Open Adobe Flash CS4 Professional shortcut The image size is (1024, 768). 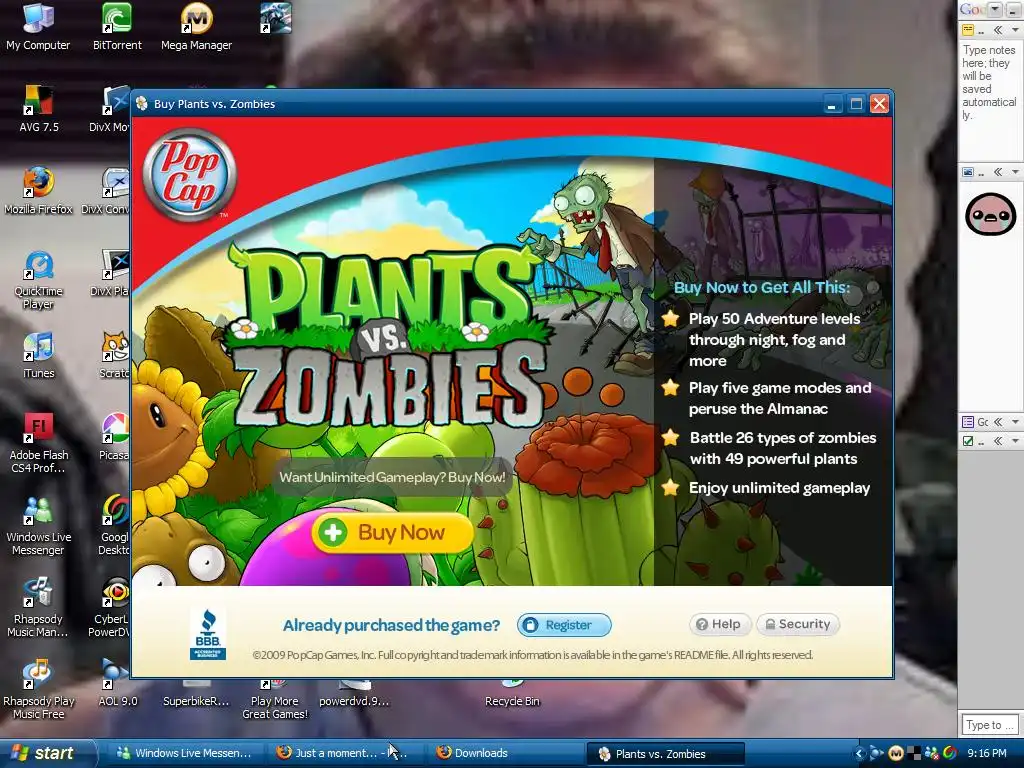(x=38, y=443)
